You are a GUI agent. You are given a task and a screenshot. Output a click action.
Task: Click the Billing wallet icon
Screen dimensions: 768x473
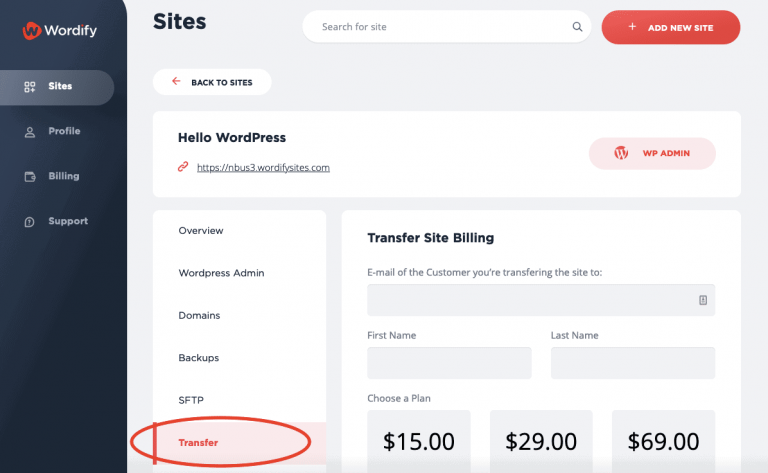point(30,177)
